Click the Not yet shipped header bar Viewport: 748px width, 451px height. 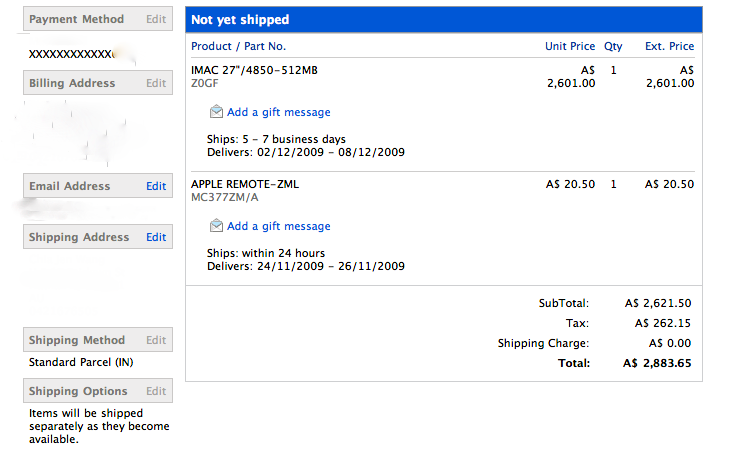(443, 20)
